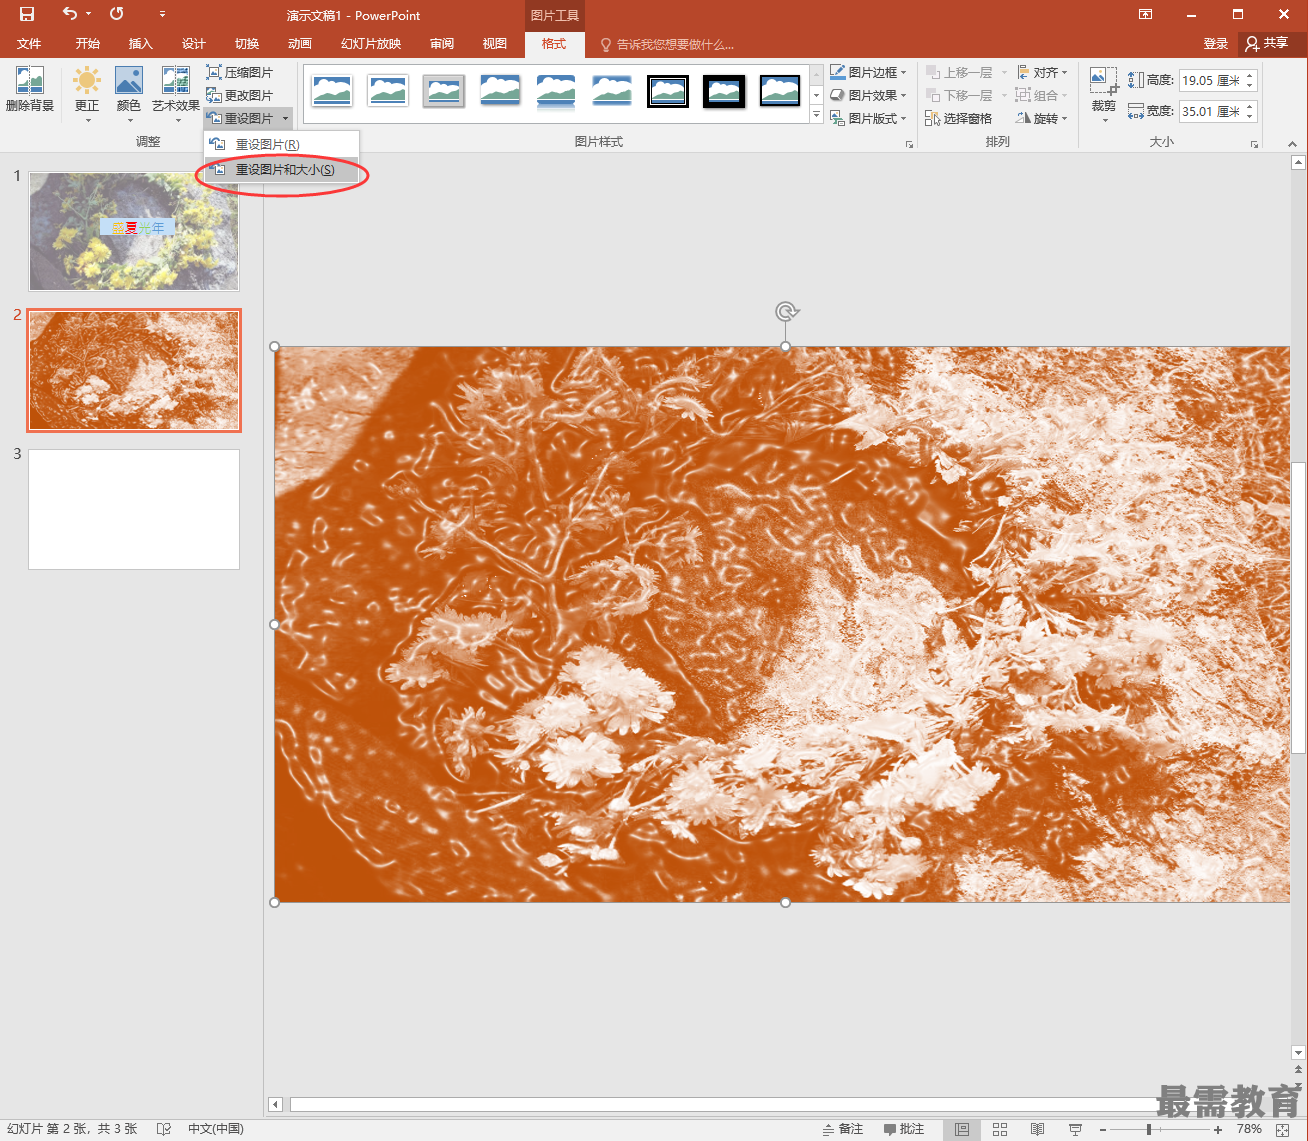Open the Picture Border (图片边框) dropdown

tap(868, 72)
